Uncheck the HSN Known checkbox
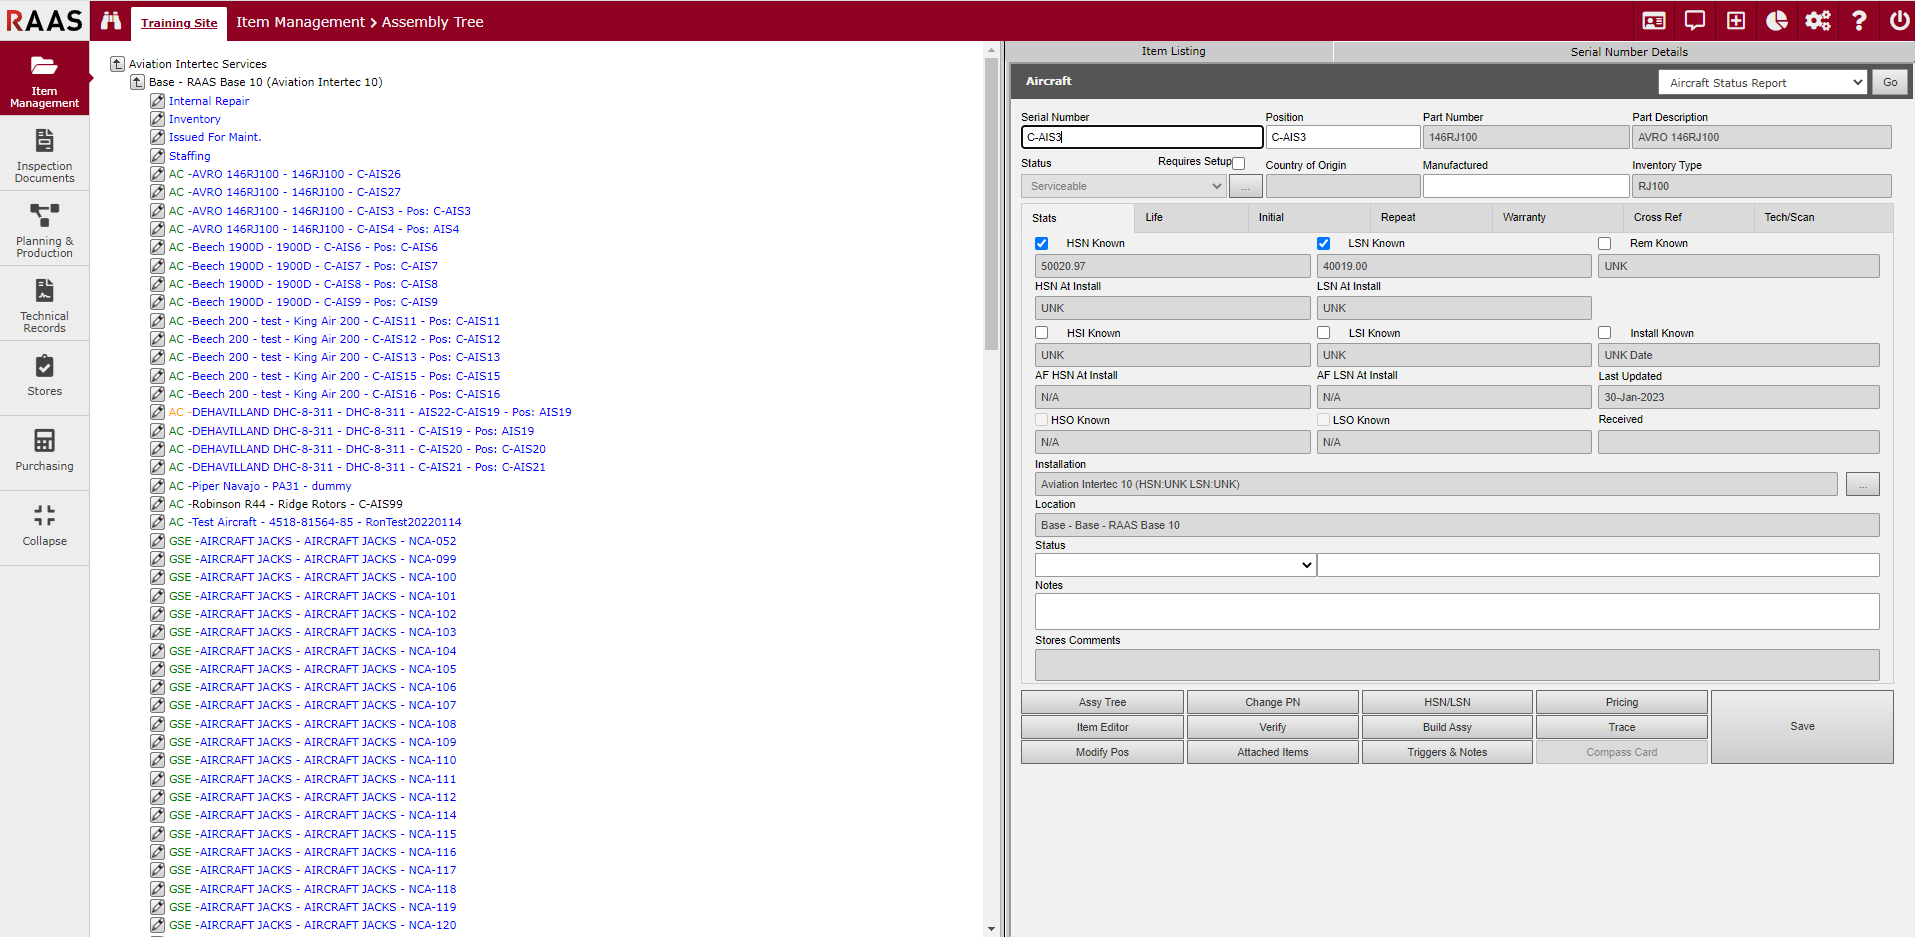Image resolution: width=1915 pixels, height=937 pixels. [x=1042, y=244]
